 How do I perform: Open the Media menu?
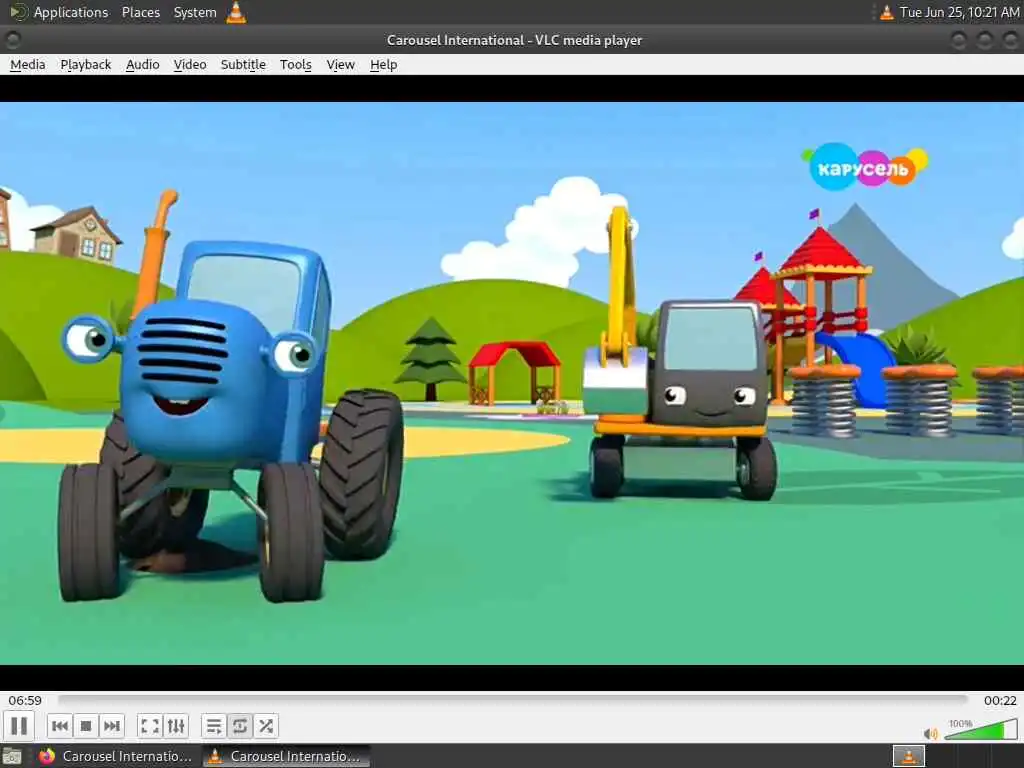click(27, 65)
